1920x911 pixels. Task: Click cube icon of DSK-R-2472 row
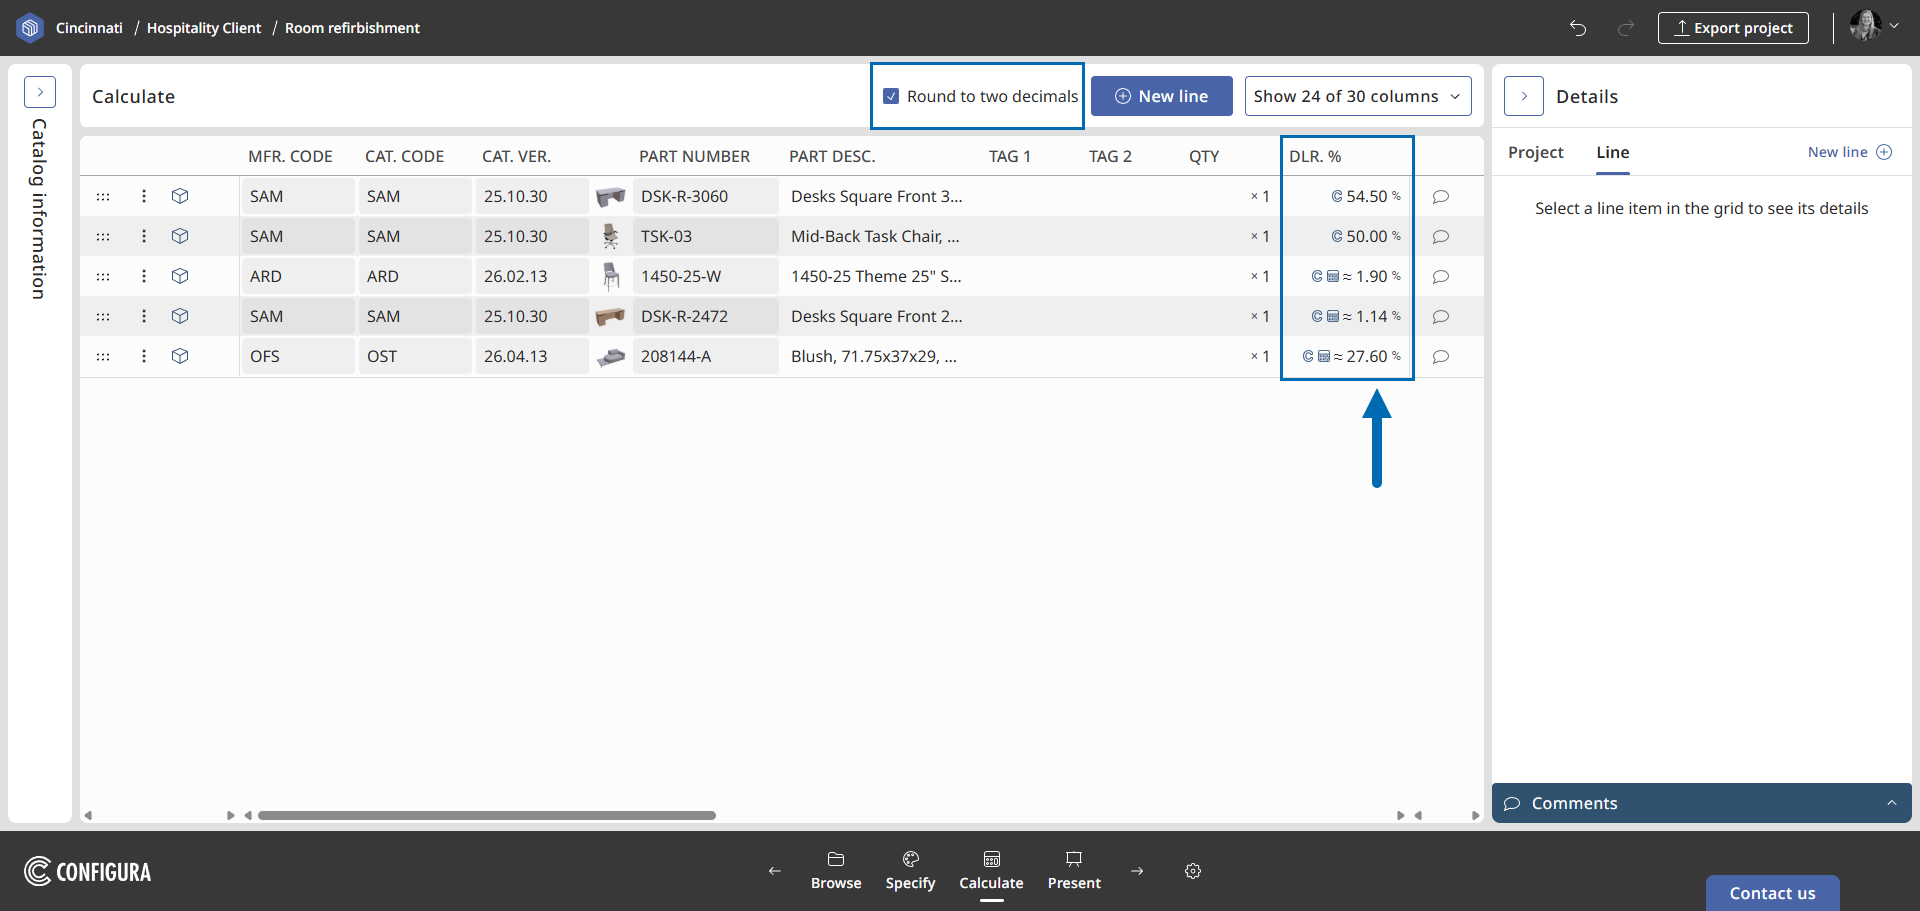click(x=180, y=316)
